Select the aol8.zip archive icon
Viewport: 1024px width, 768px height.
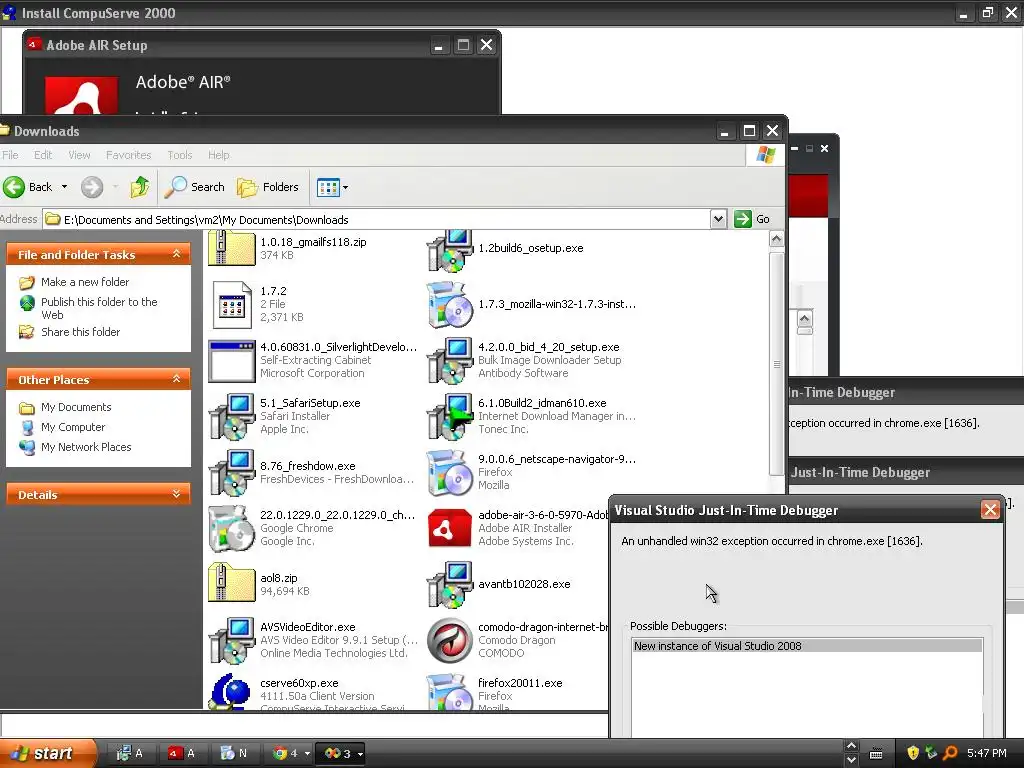[231, 583]
